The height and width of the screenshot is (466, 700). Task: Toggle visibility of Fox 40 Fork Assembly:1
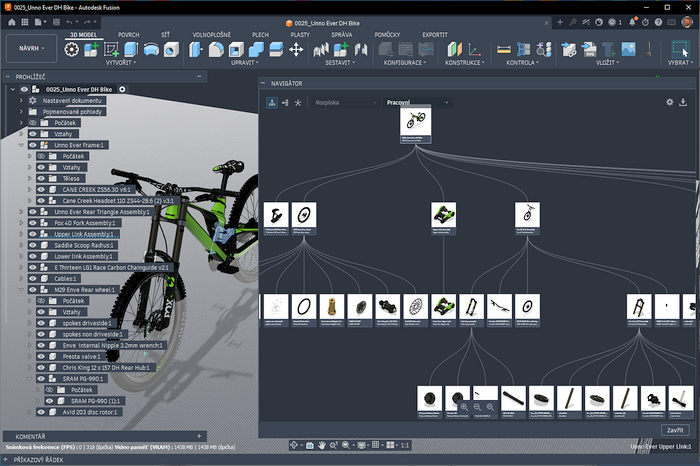33,223
